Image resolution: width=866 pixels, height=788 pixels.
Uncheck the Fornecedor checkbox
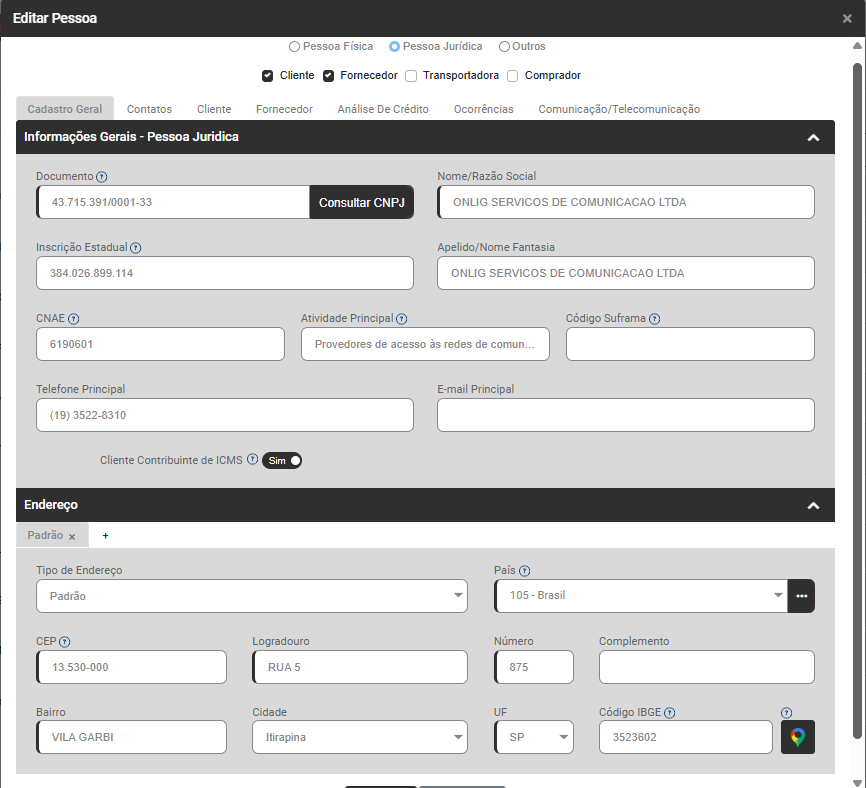click(x=328, y=76)
